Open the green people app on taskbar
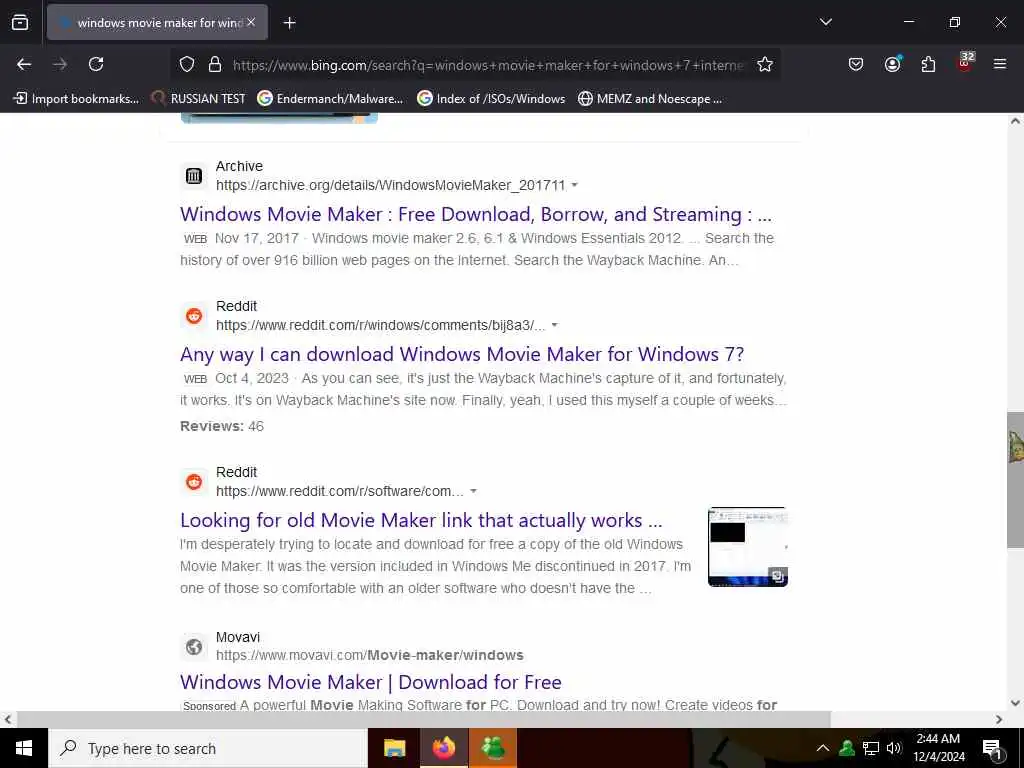This screenshot has width=1024, height=768. point(493,748)
